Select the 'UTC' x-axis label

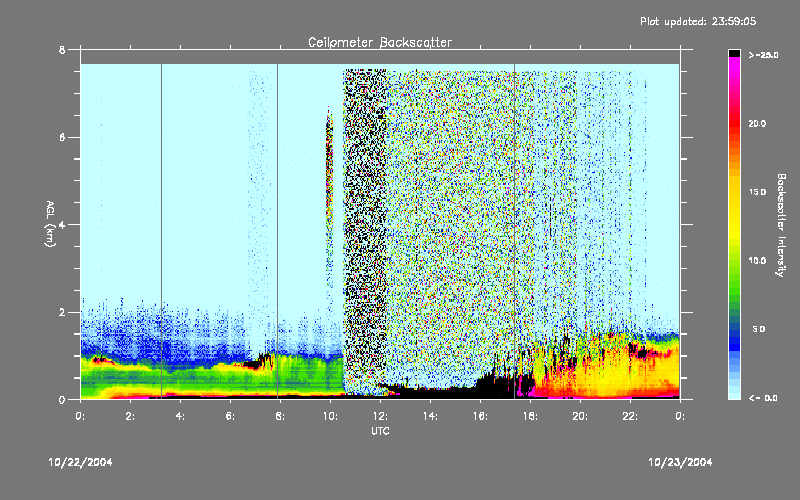(x=380, y=431)
